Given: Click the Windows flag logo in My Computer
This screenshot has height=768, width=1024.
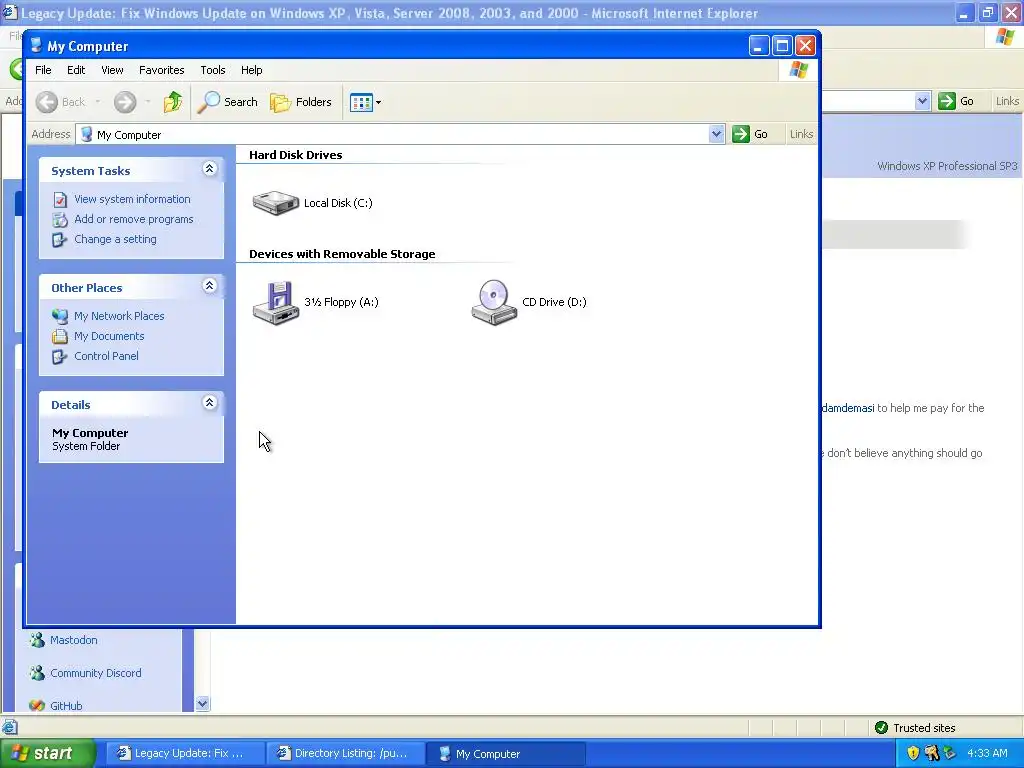Looking at the screenshot, I should click(798, 70).
